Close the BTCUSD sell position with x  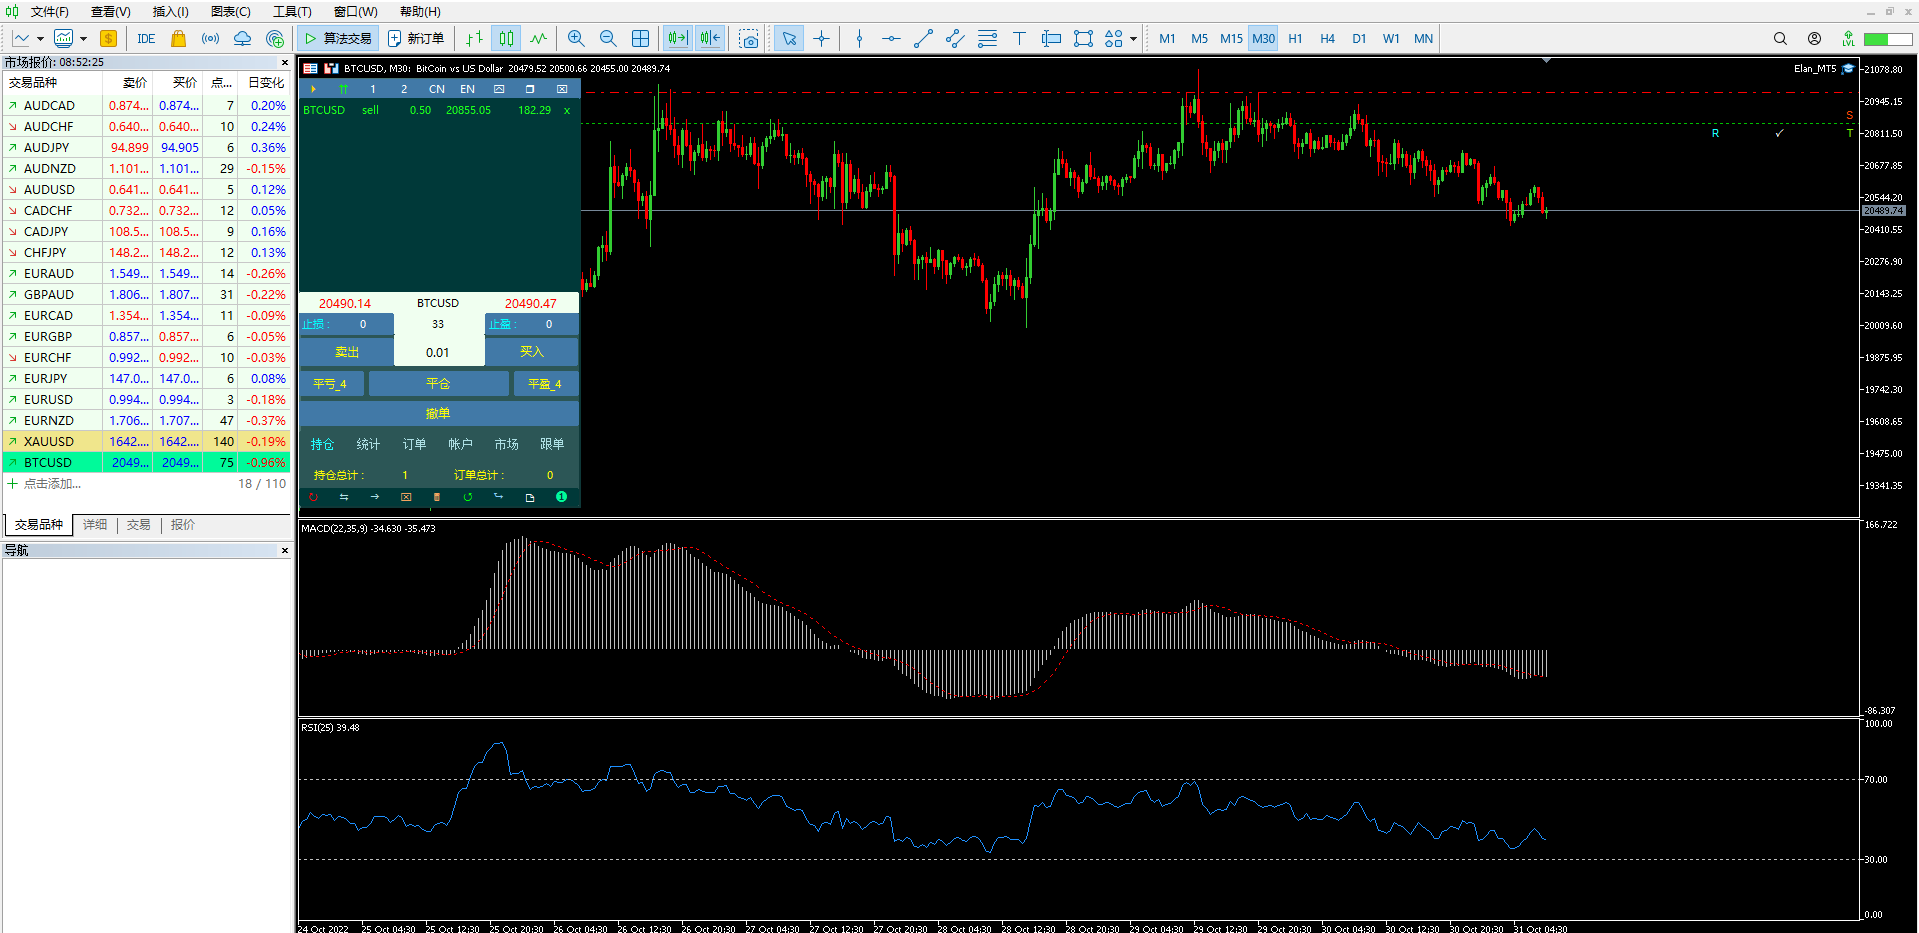(x=567, y=110)
